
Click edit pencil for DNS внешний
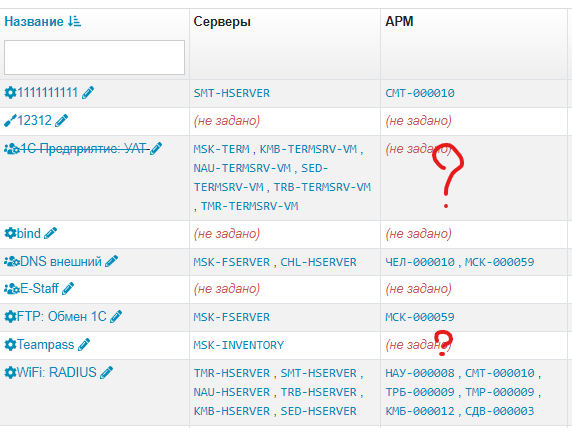(x=111, y=261)
